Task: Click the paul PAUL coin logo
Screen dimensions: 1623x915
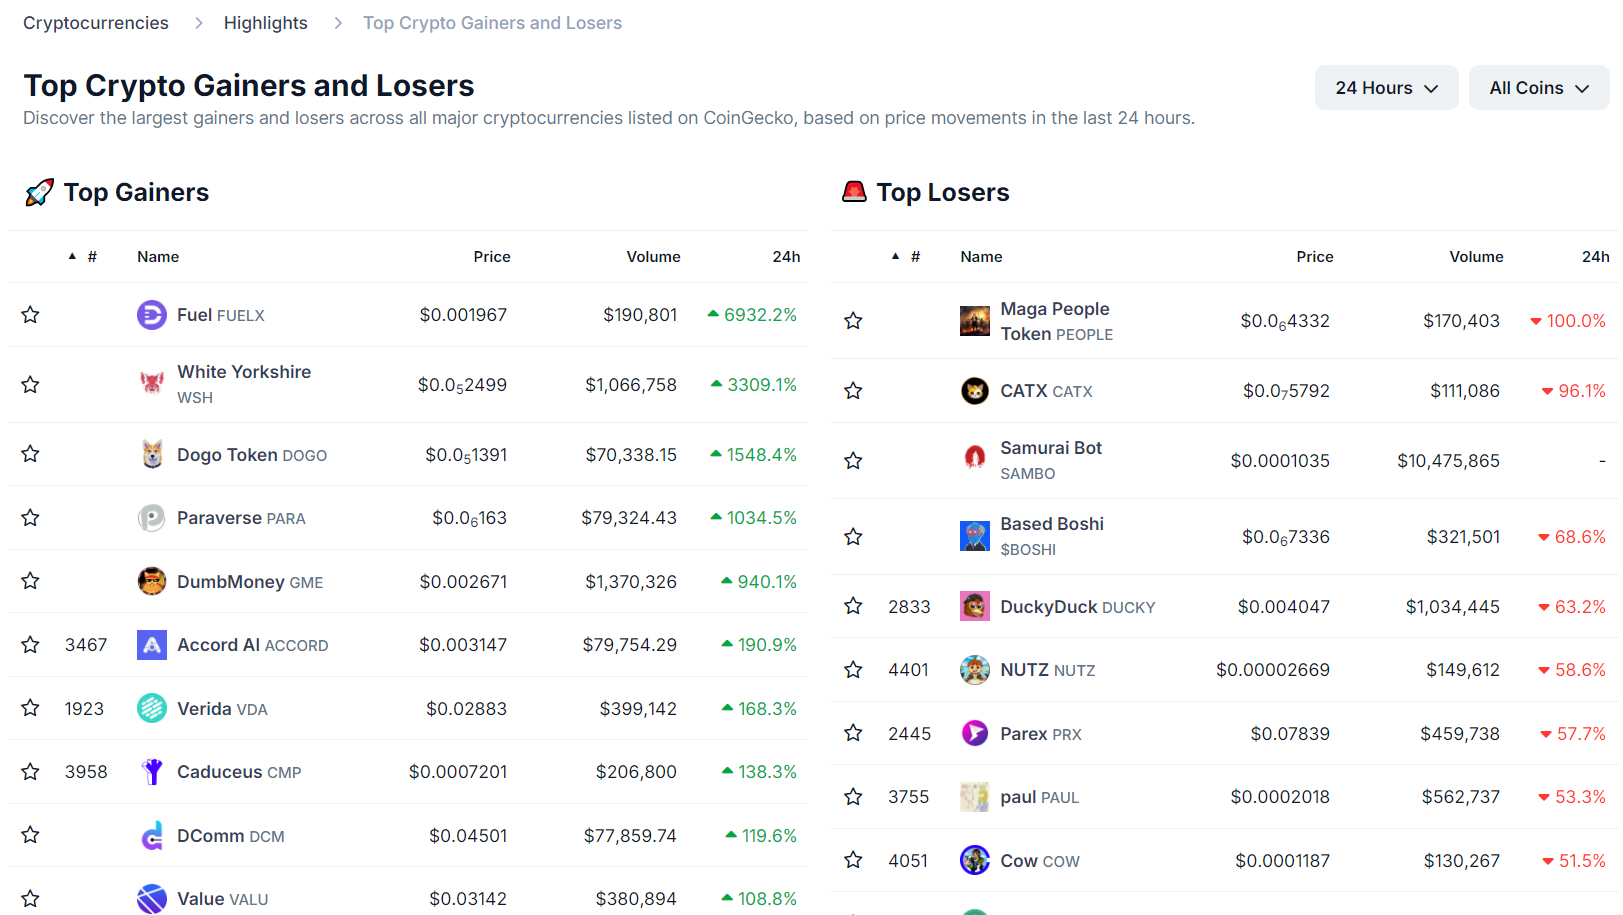Action: (975, 797)
